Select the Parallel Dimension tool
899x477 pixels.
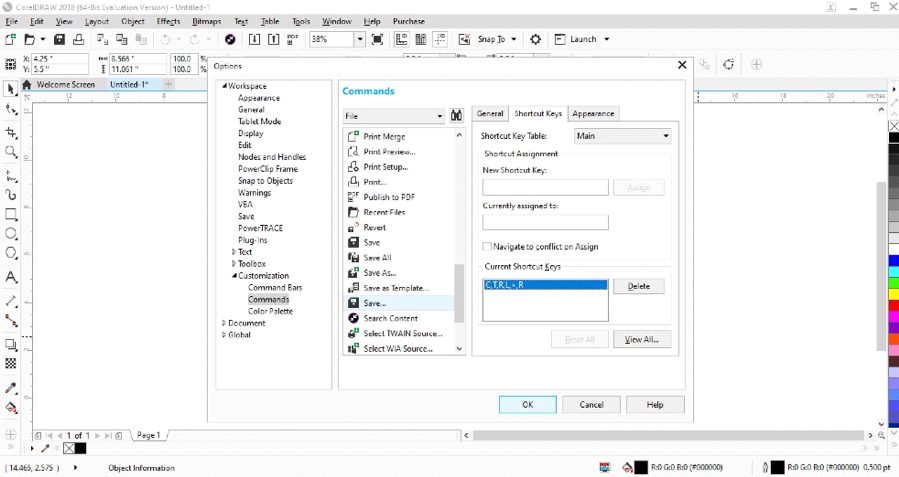coord(10,300)
